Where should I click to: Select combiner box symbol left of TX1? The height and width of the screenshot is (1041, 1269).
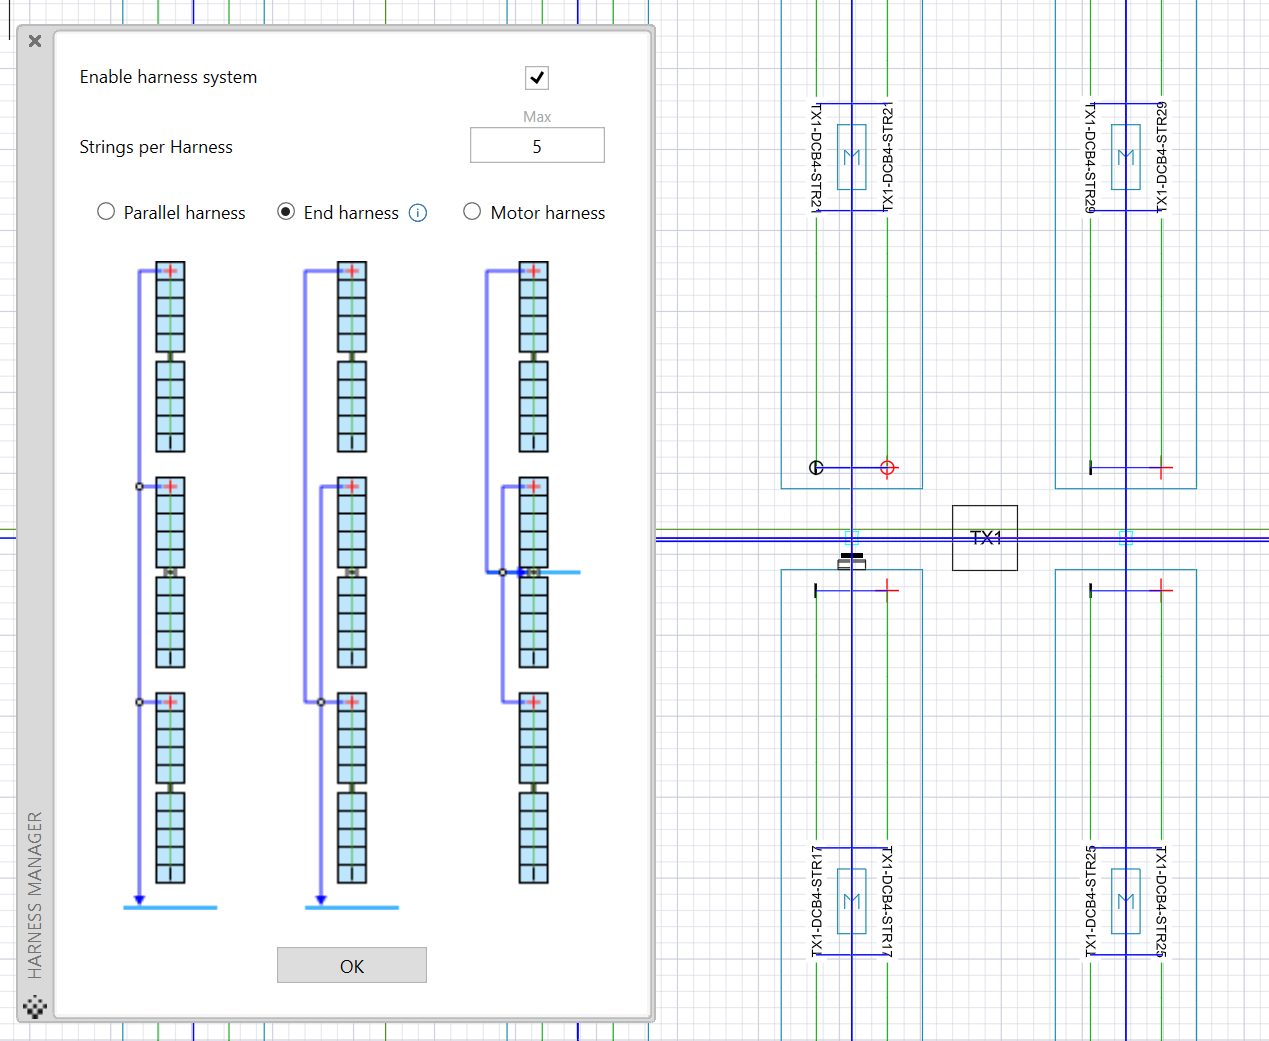tap(852, 562)
